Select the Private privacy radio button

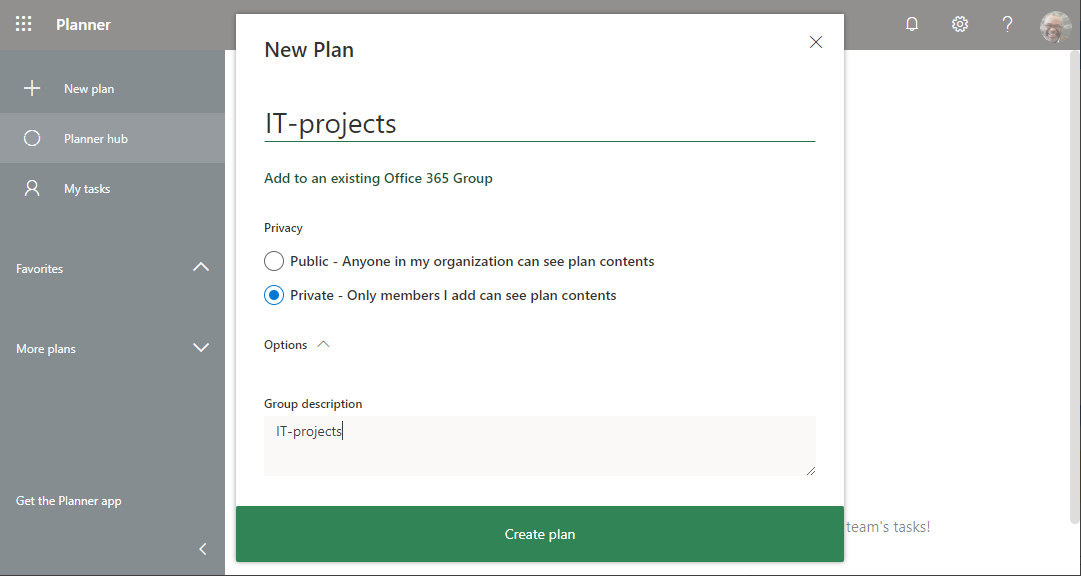[274, 295]
